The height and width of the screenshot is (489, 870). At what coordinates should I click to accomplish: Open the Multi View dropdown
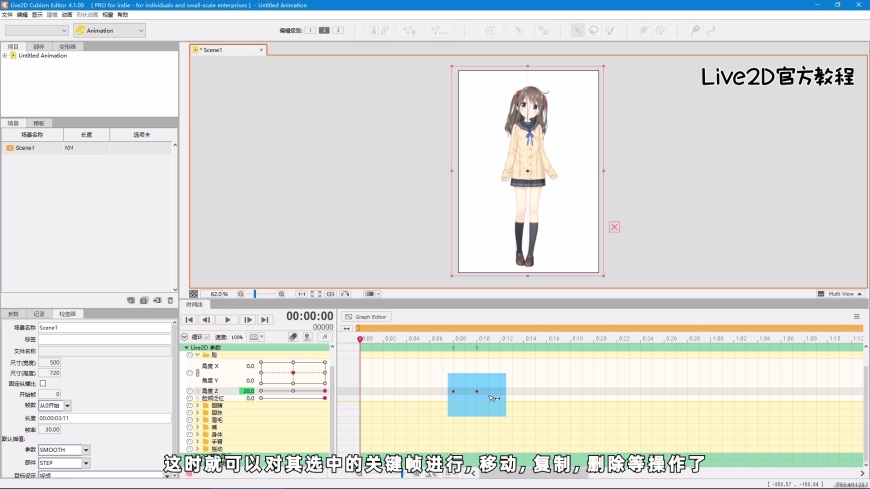(x=840, y=294)
